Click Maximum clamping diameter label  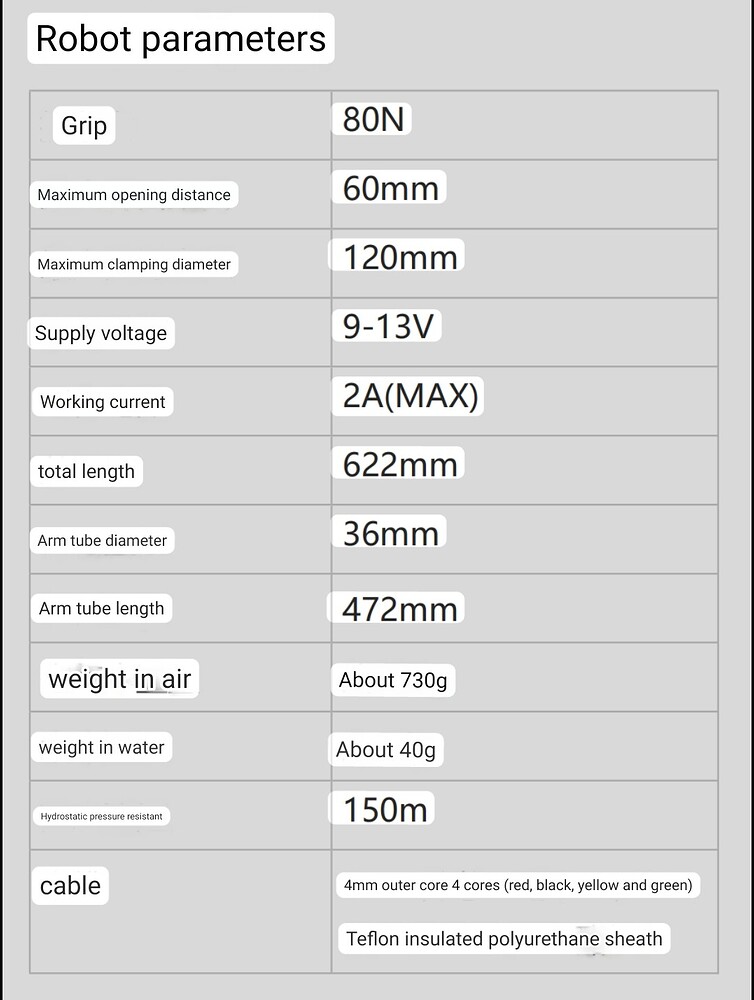click(134, 265)
